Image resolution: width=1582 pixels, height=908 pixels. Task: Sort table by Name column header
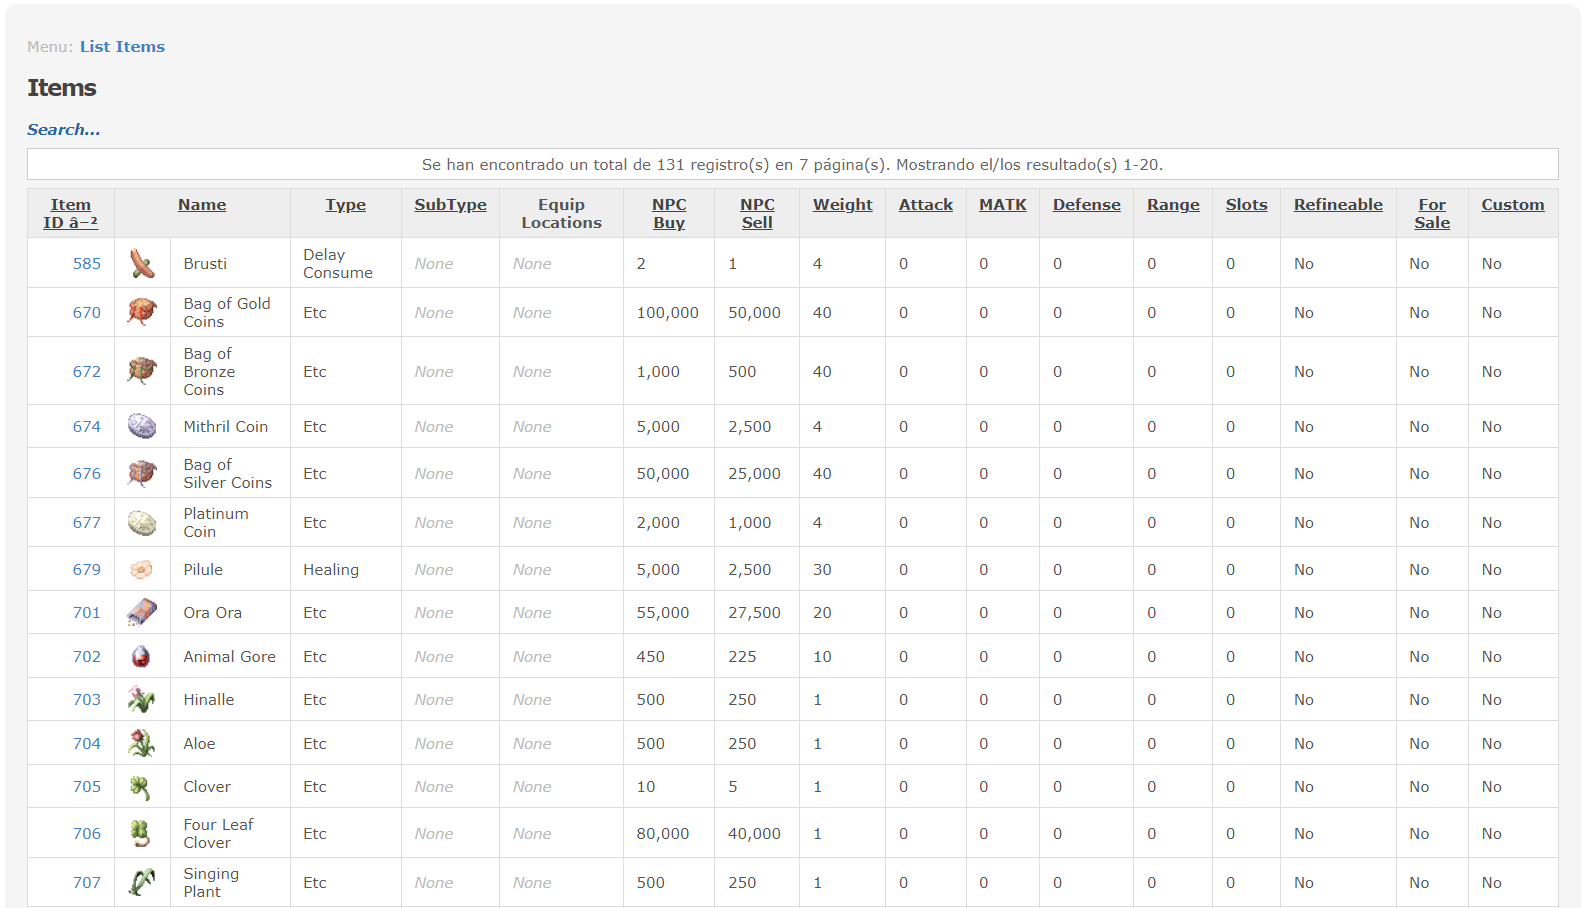coord(202,204)
